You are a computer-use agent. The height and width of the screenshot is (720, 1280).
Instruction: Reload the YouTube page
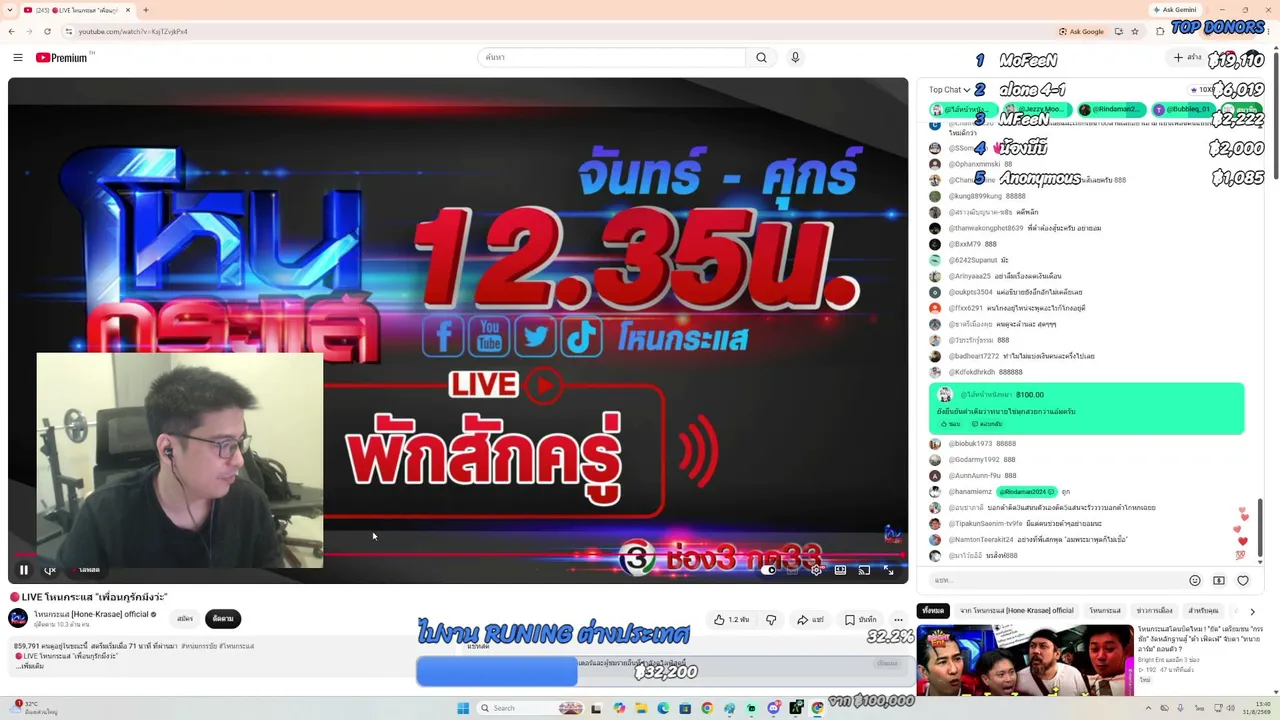click(x=47, y=31)
